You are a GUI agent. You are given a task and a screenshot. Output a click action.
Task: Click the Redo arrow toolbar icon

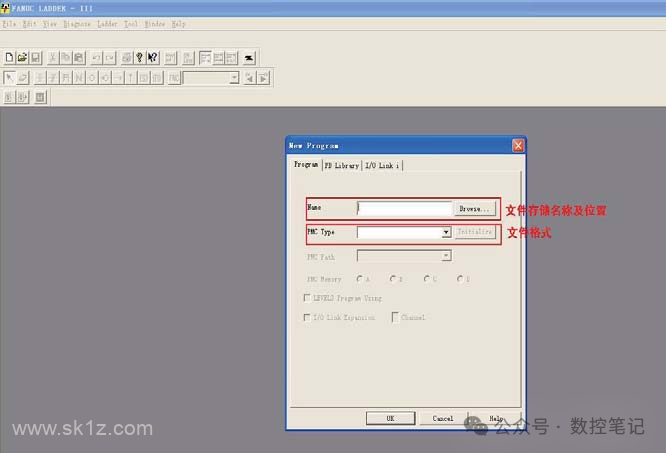click(x=110, y=57)
